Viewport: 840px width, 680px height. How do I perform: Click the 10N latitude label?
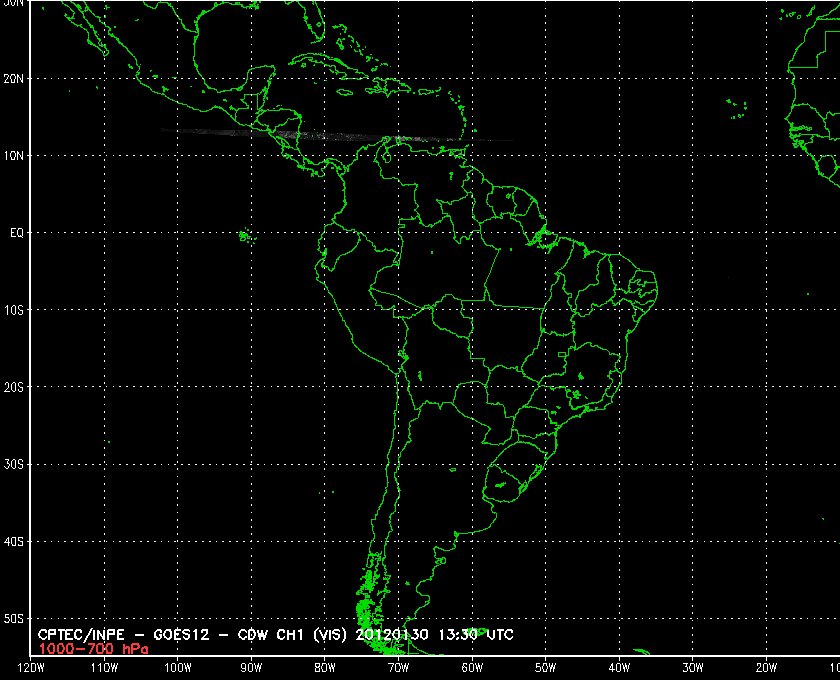(x=14, y=156)
